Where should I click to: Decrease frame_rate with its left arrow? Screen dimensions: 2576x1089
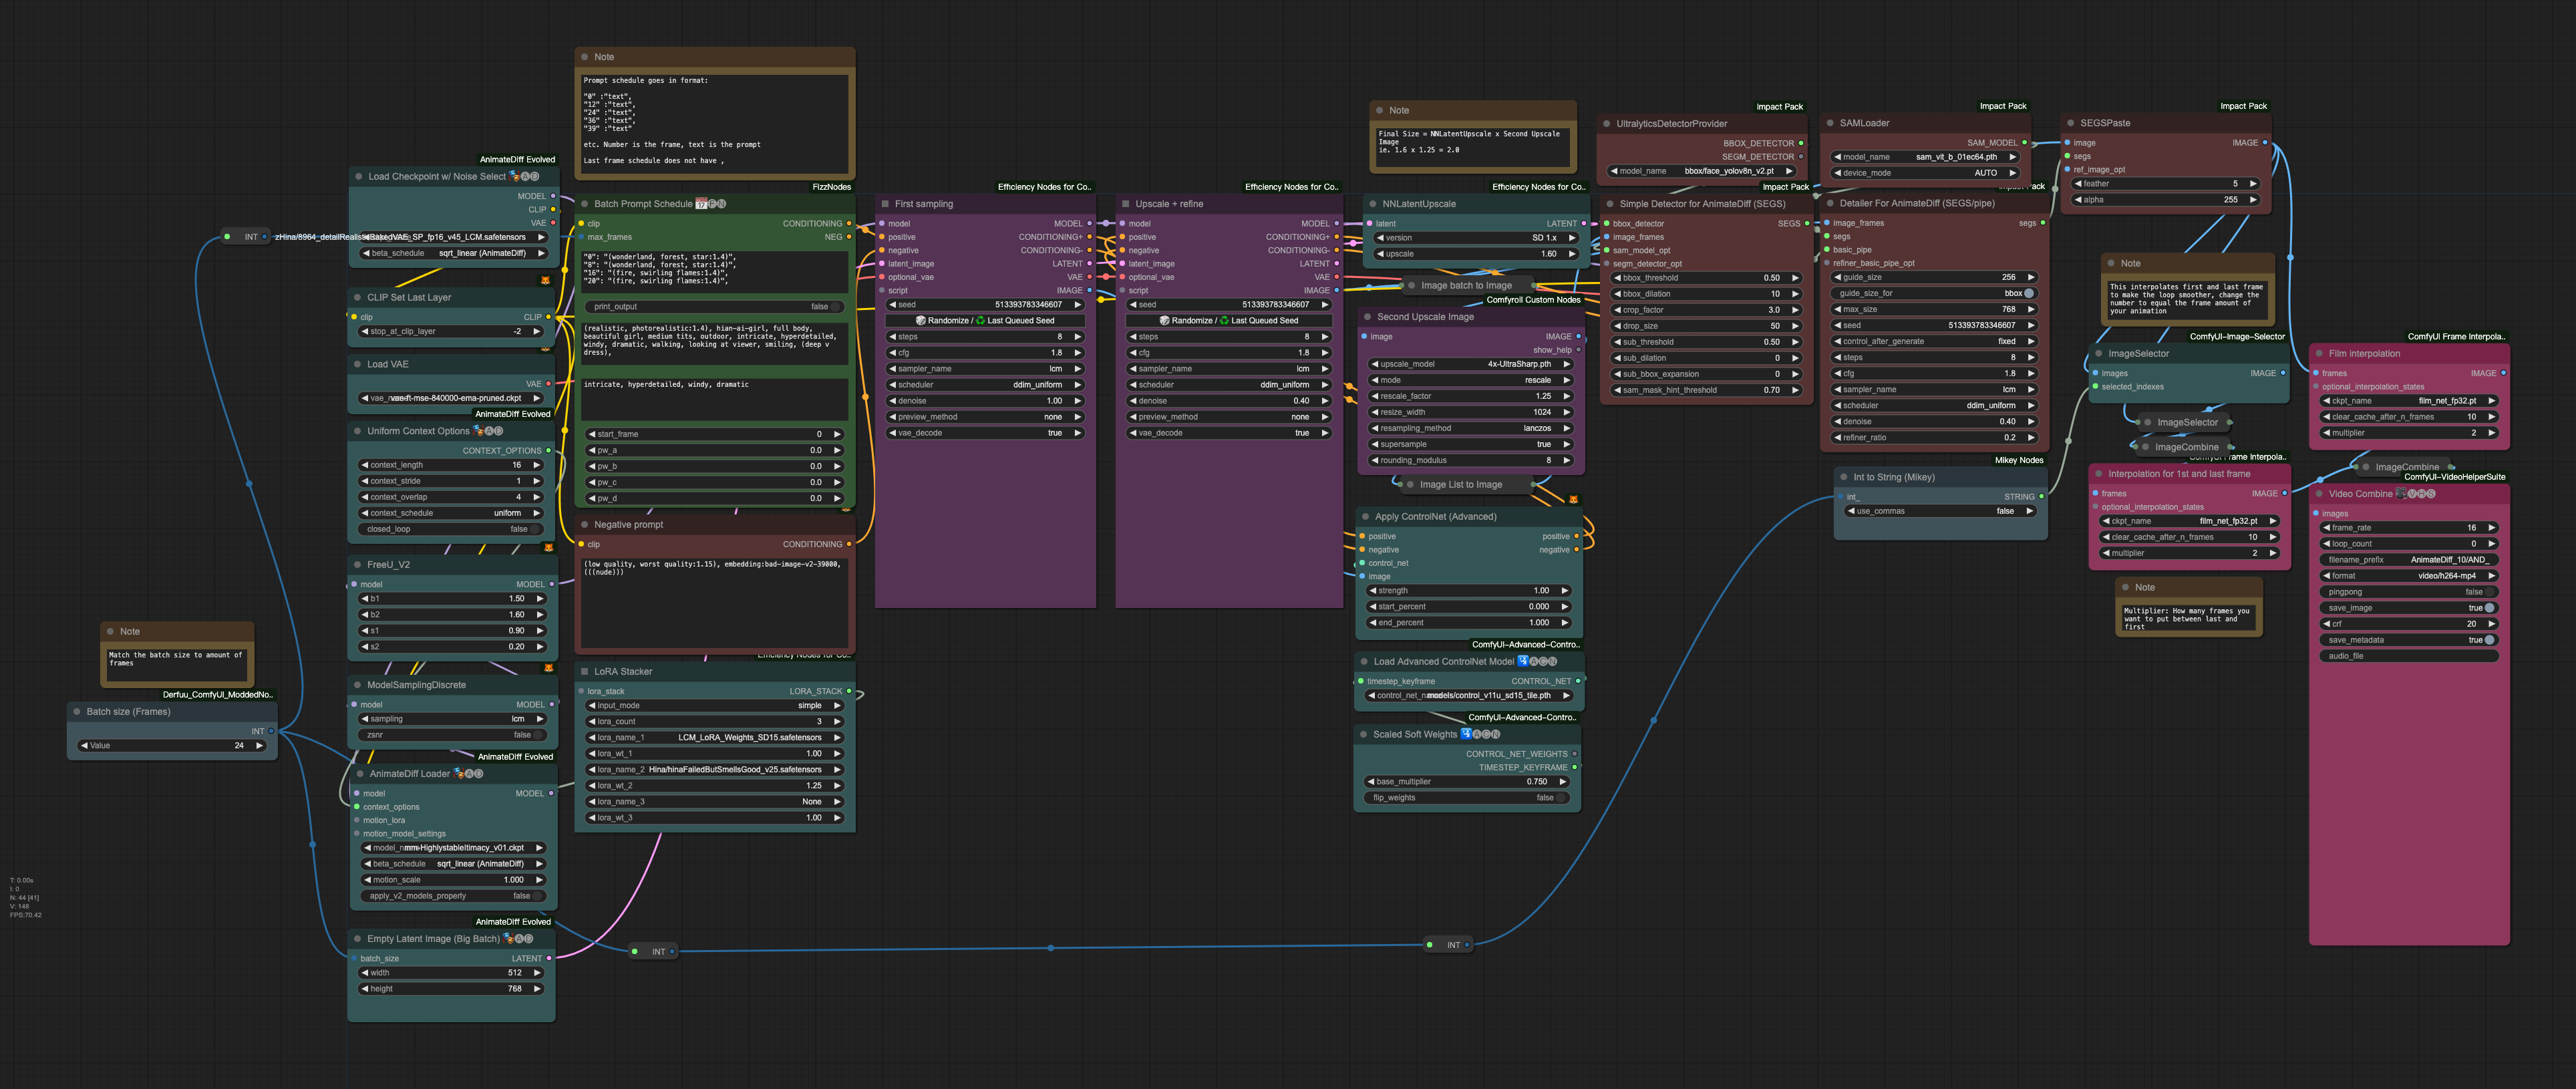(x=2327, y=528)
